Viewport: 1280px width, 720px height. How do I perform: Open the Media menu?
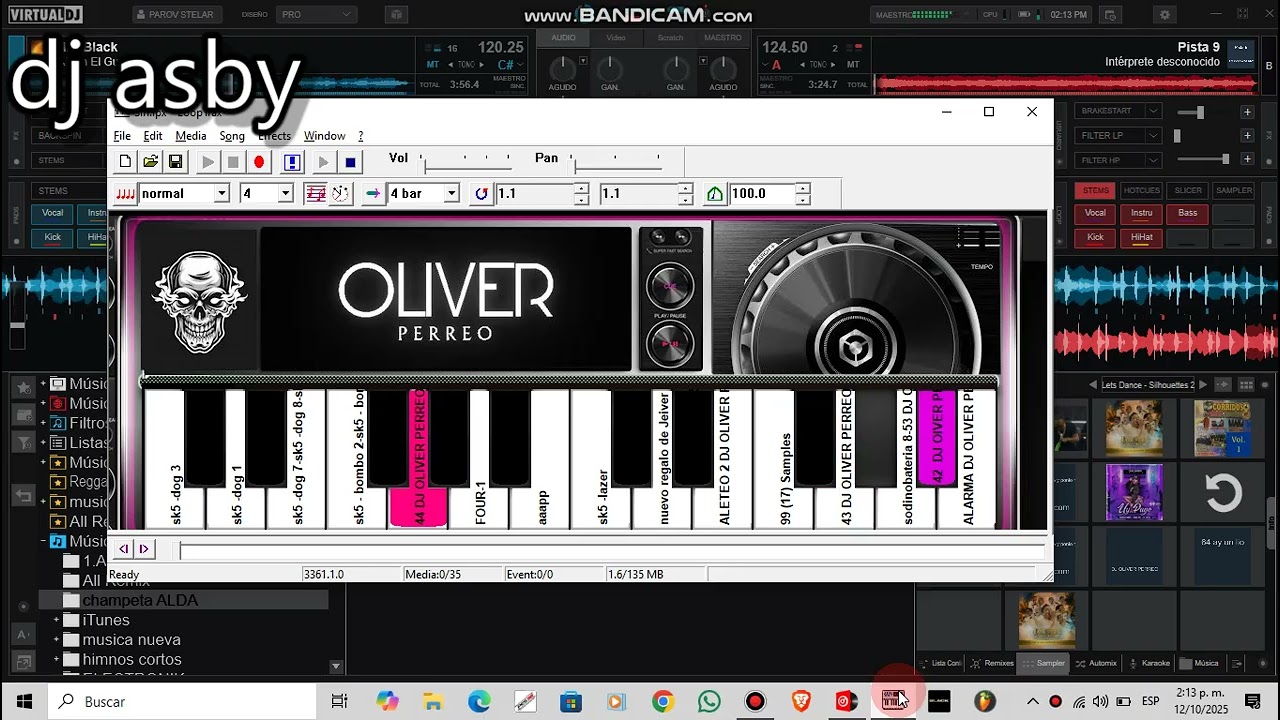191,136
